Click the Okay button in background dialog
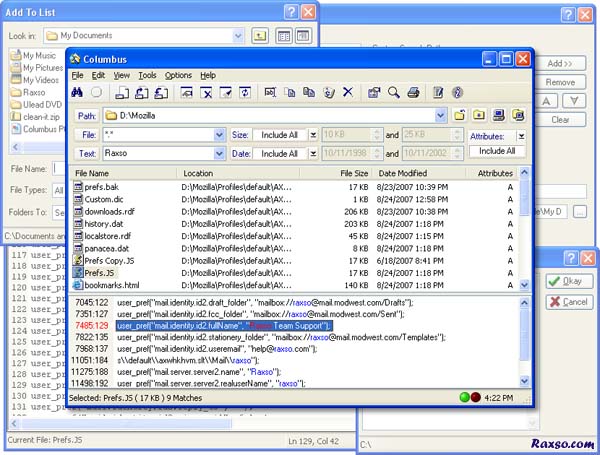Screen dimensions: 600x455 pos(569,281)
